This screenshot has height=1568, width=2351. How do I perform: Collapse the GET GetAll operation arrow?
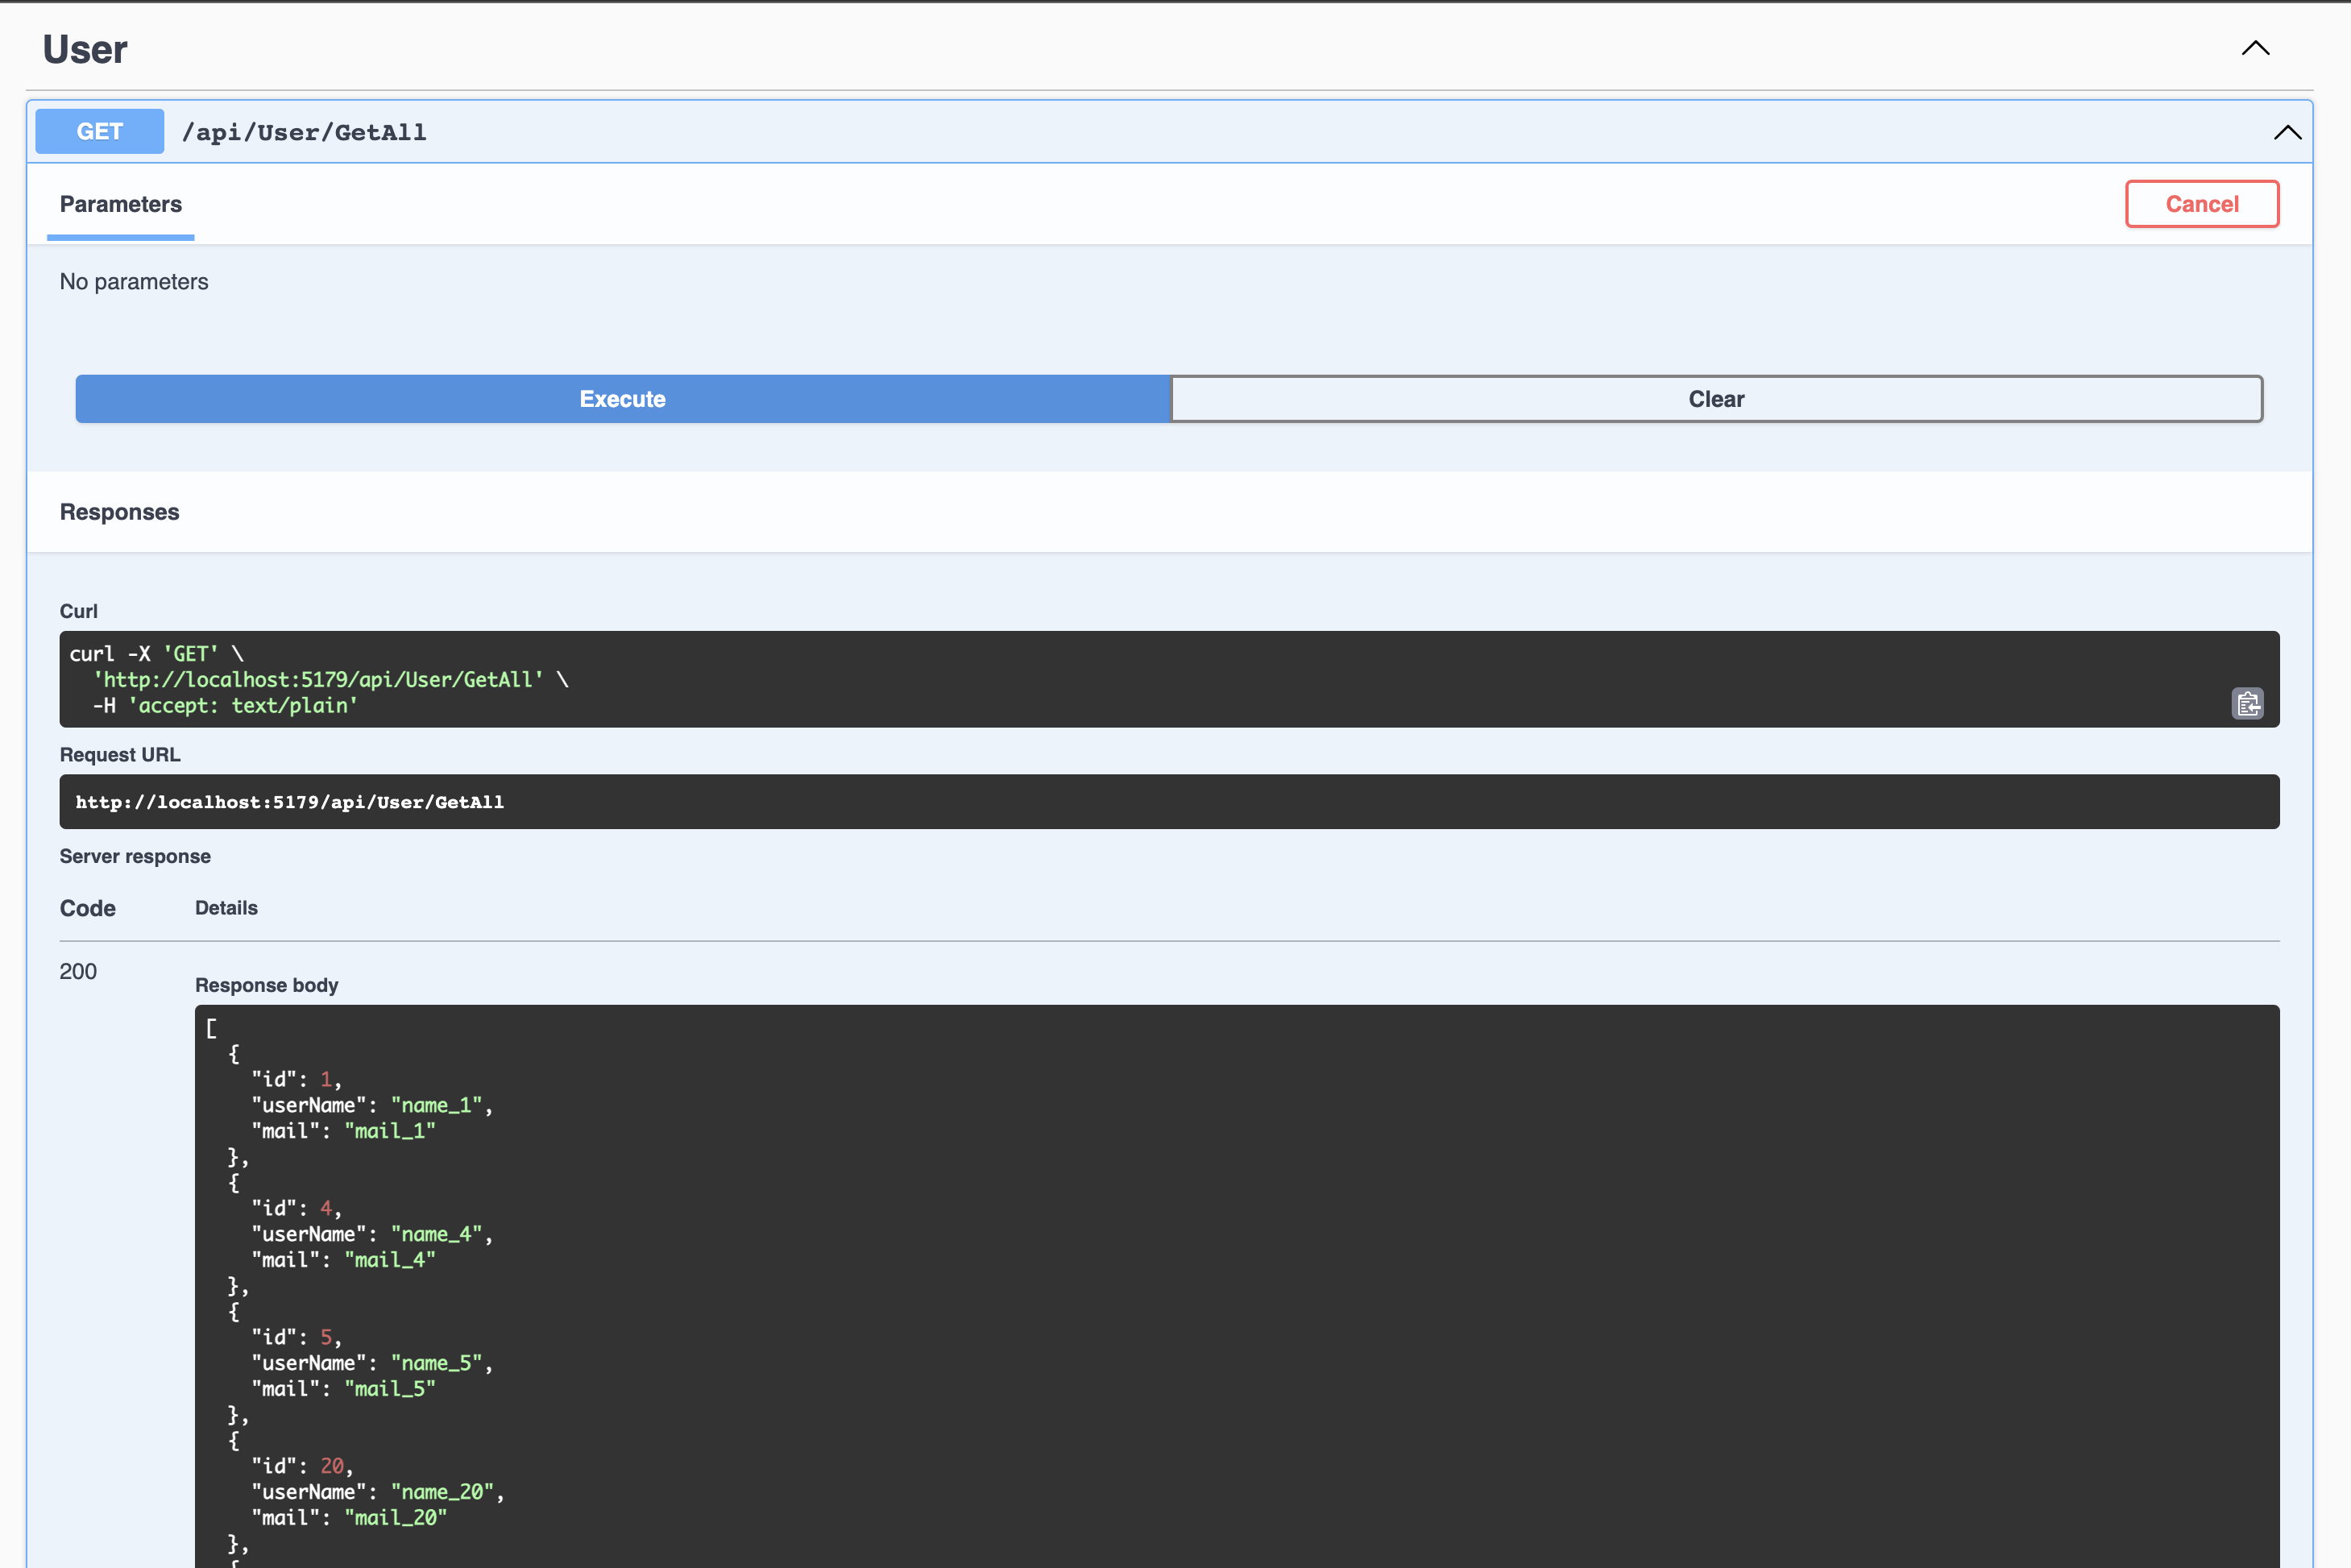(2287, 132)
